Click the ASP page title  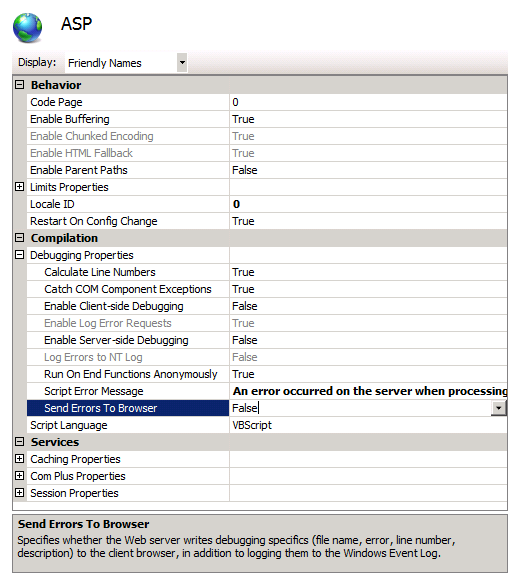(x=76, y=24)
